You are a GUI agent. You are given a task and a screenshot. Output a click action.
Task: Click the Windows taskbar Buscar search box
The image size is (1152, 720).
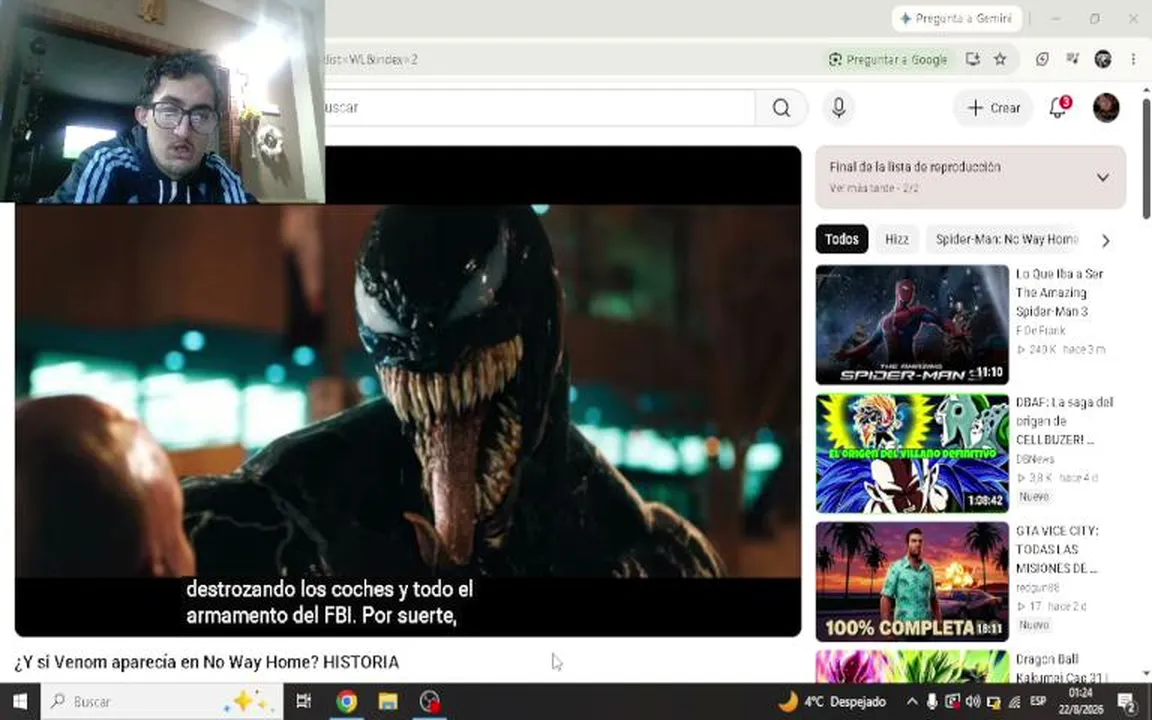point(162,702)
